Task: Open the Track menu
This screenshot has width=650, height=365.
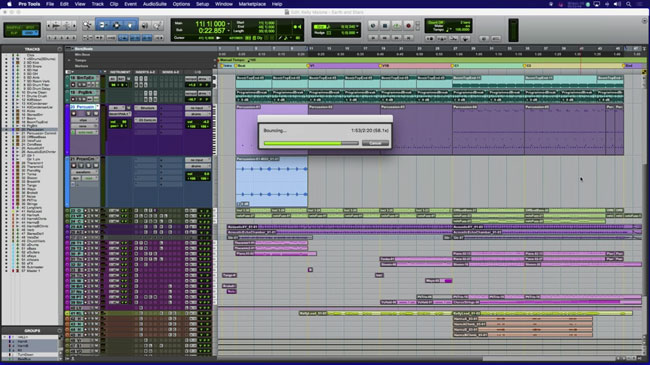Action: click(x=97, y=4)
